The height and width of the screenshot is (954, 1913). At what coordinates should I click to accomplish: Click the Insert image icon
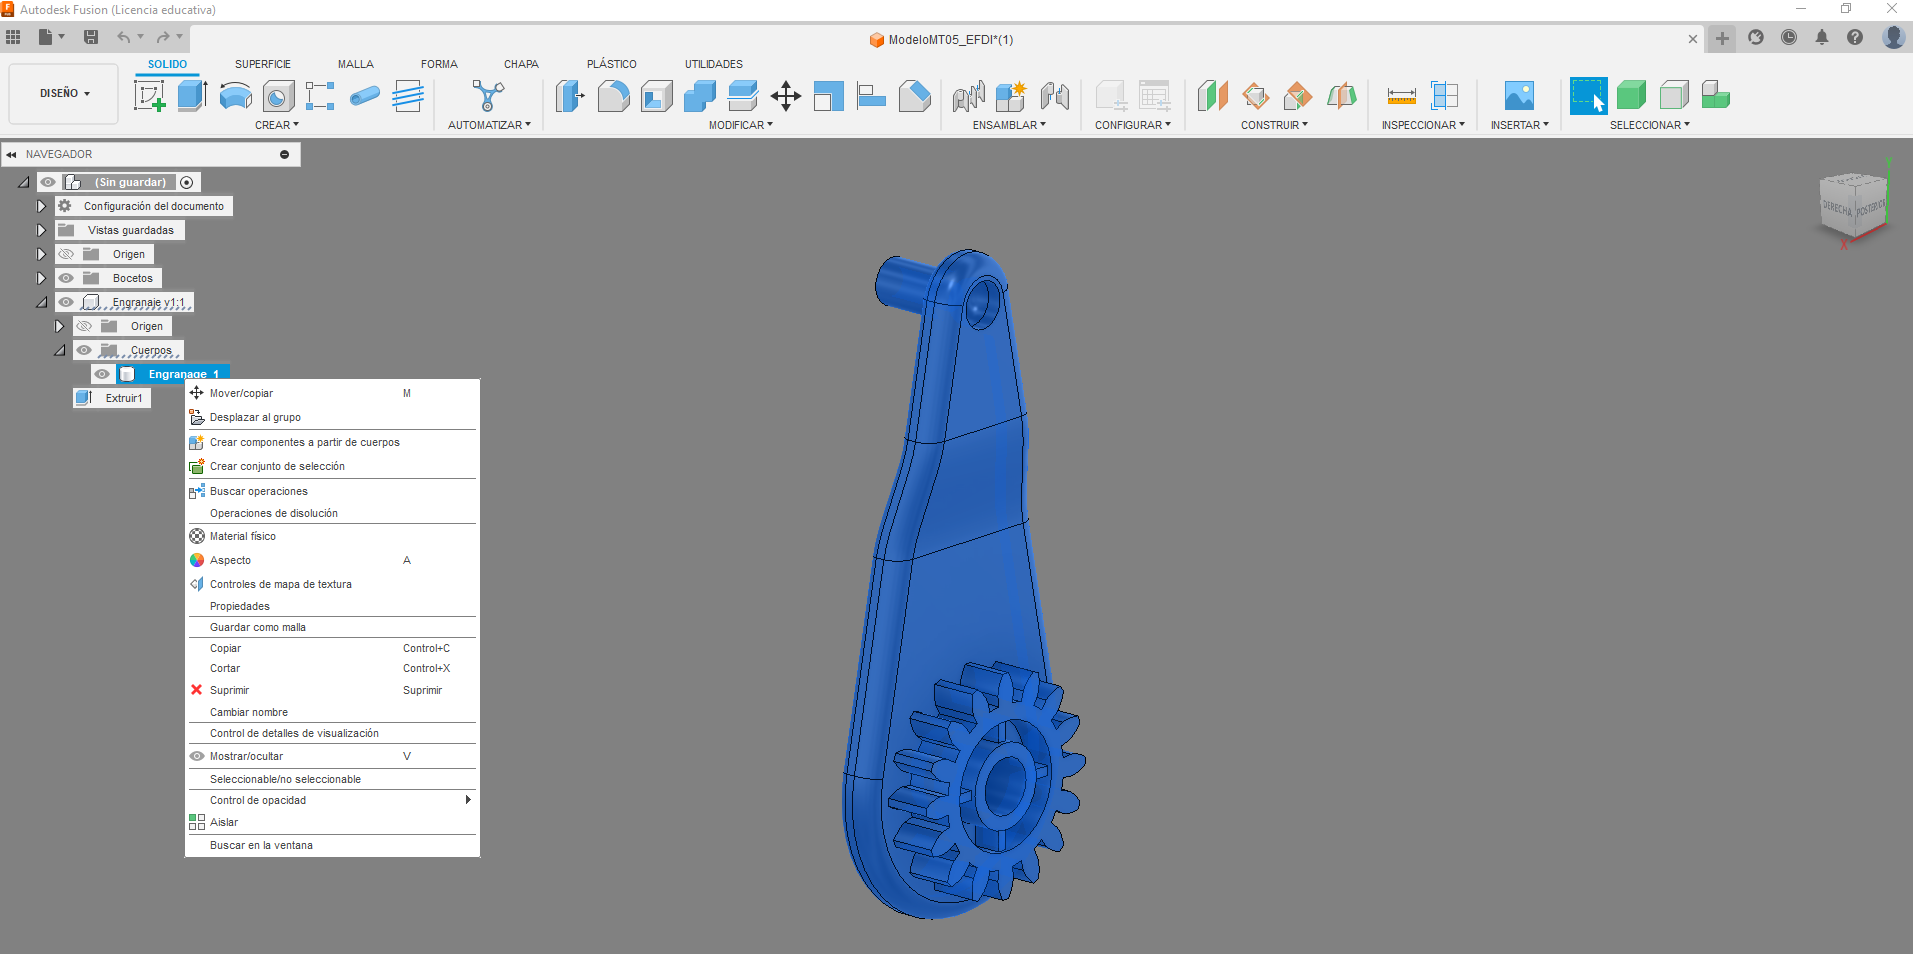[x=1518, y=96]
